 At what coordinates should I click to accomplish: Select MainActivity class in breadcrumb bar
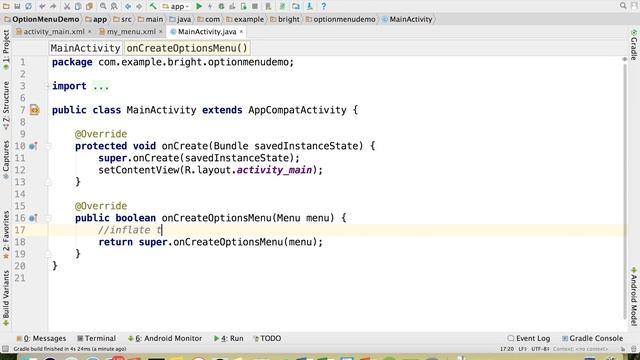(407, 19)
